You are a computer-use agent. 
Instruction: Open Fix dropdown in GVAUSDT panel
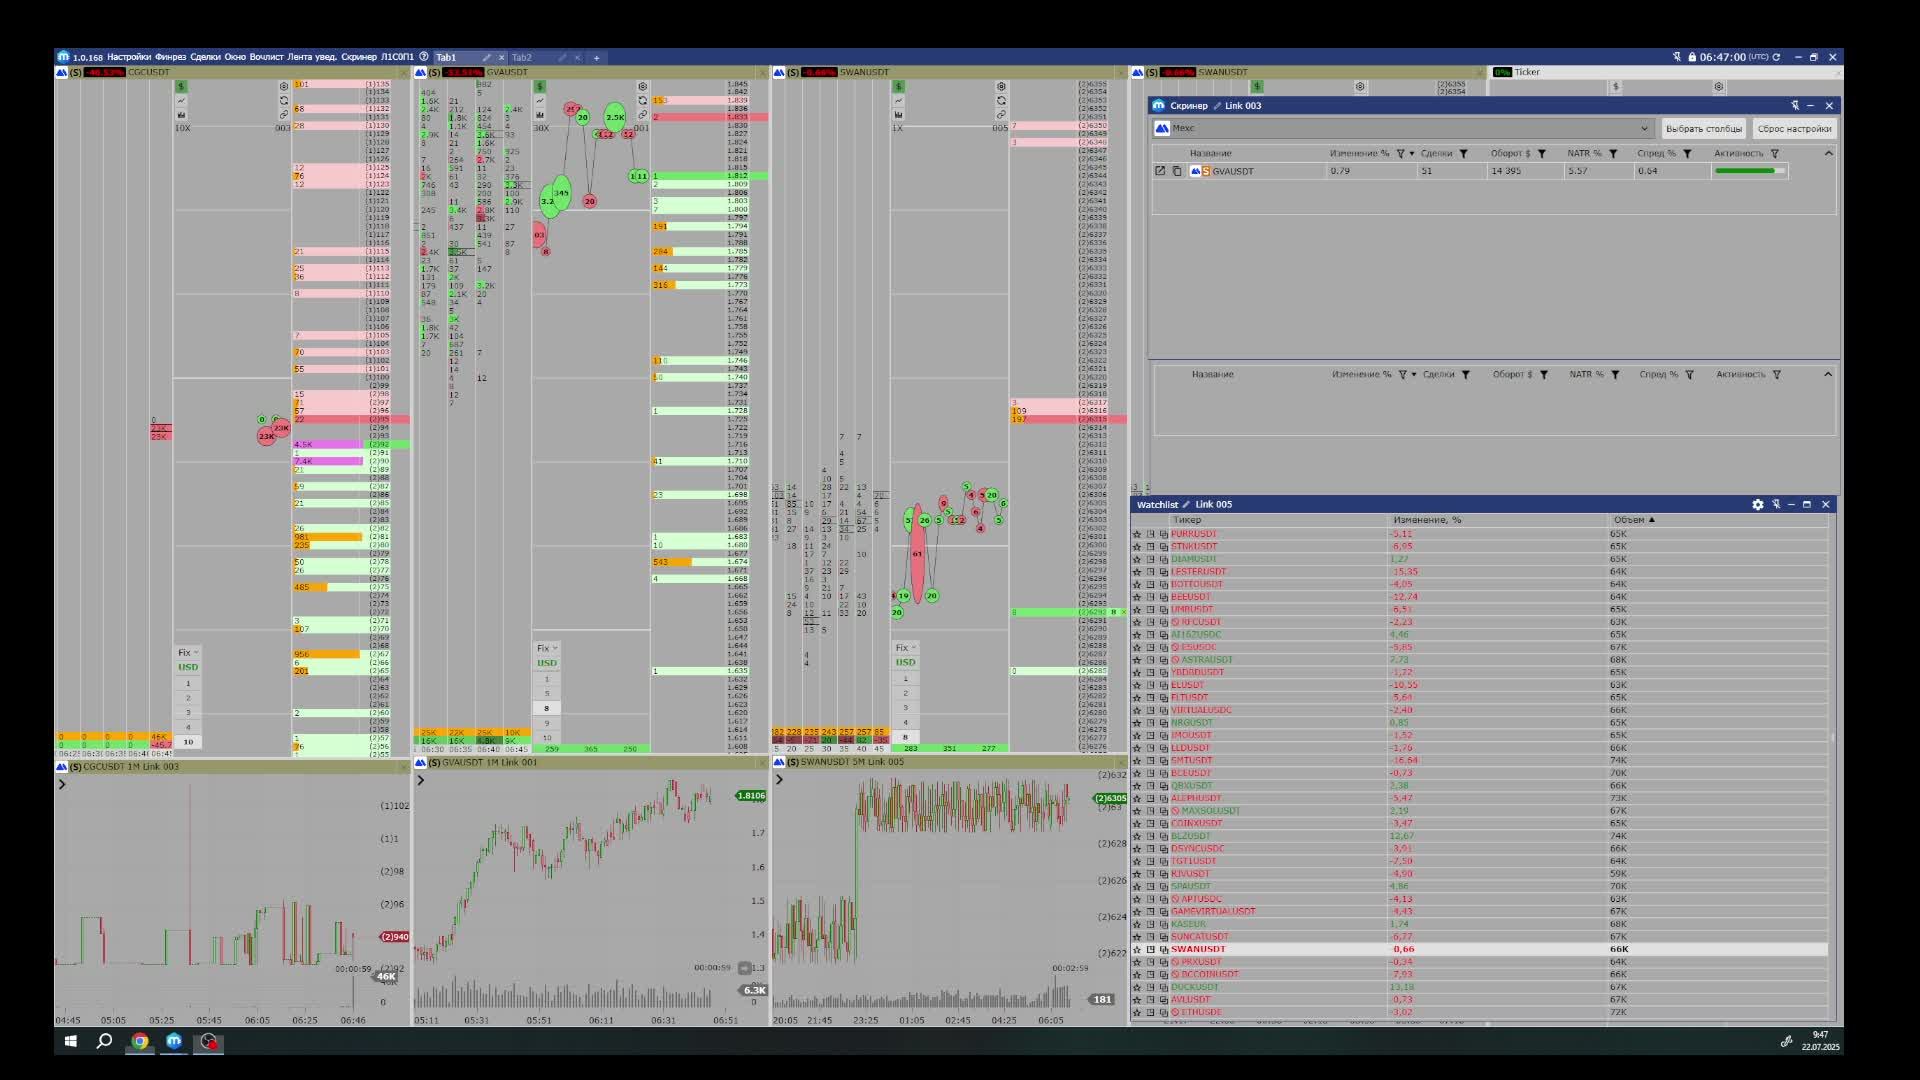(x=547, y=648)
